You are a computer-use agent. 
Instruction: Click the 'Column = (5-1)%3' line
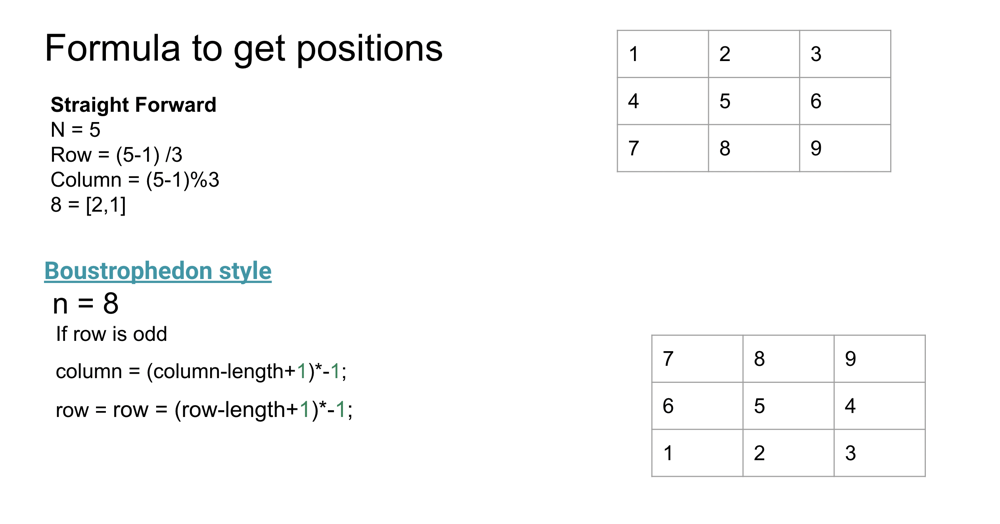[135, 180]
